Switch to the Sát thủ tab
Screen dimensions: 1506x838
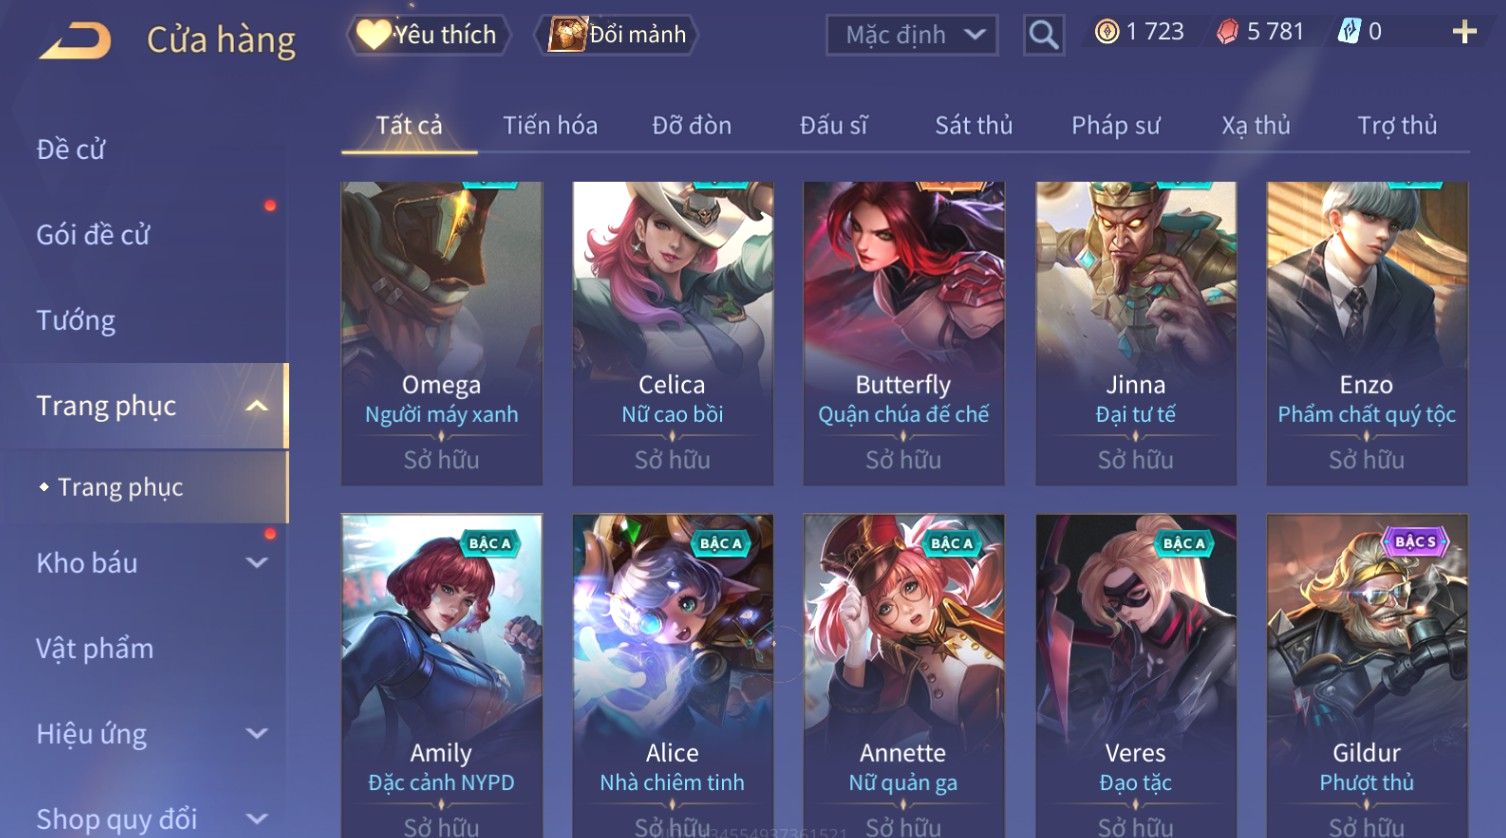[x=973, y=125]
